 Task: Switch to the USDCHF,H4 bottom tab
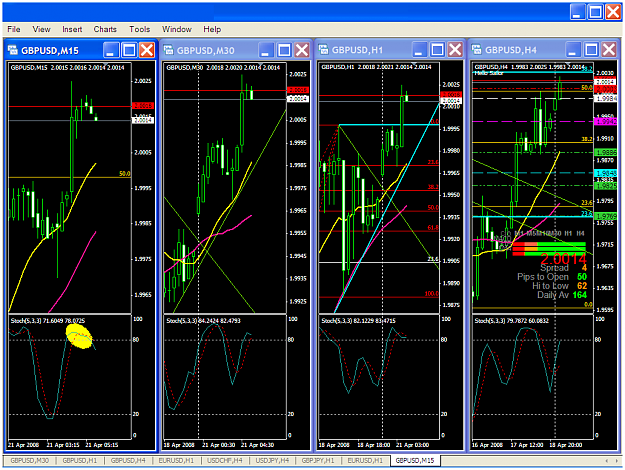pos(224,460)
